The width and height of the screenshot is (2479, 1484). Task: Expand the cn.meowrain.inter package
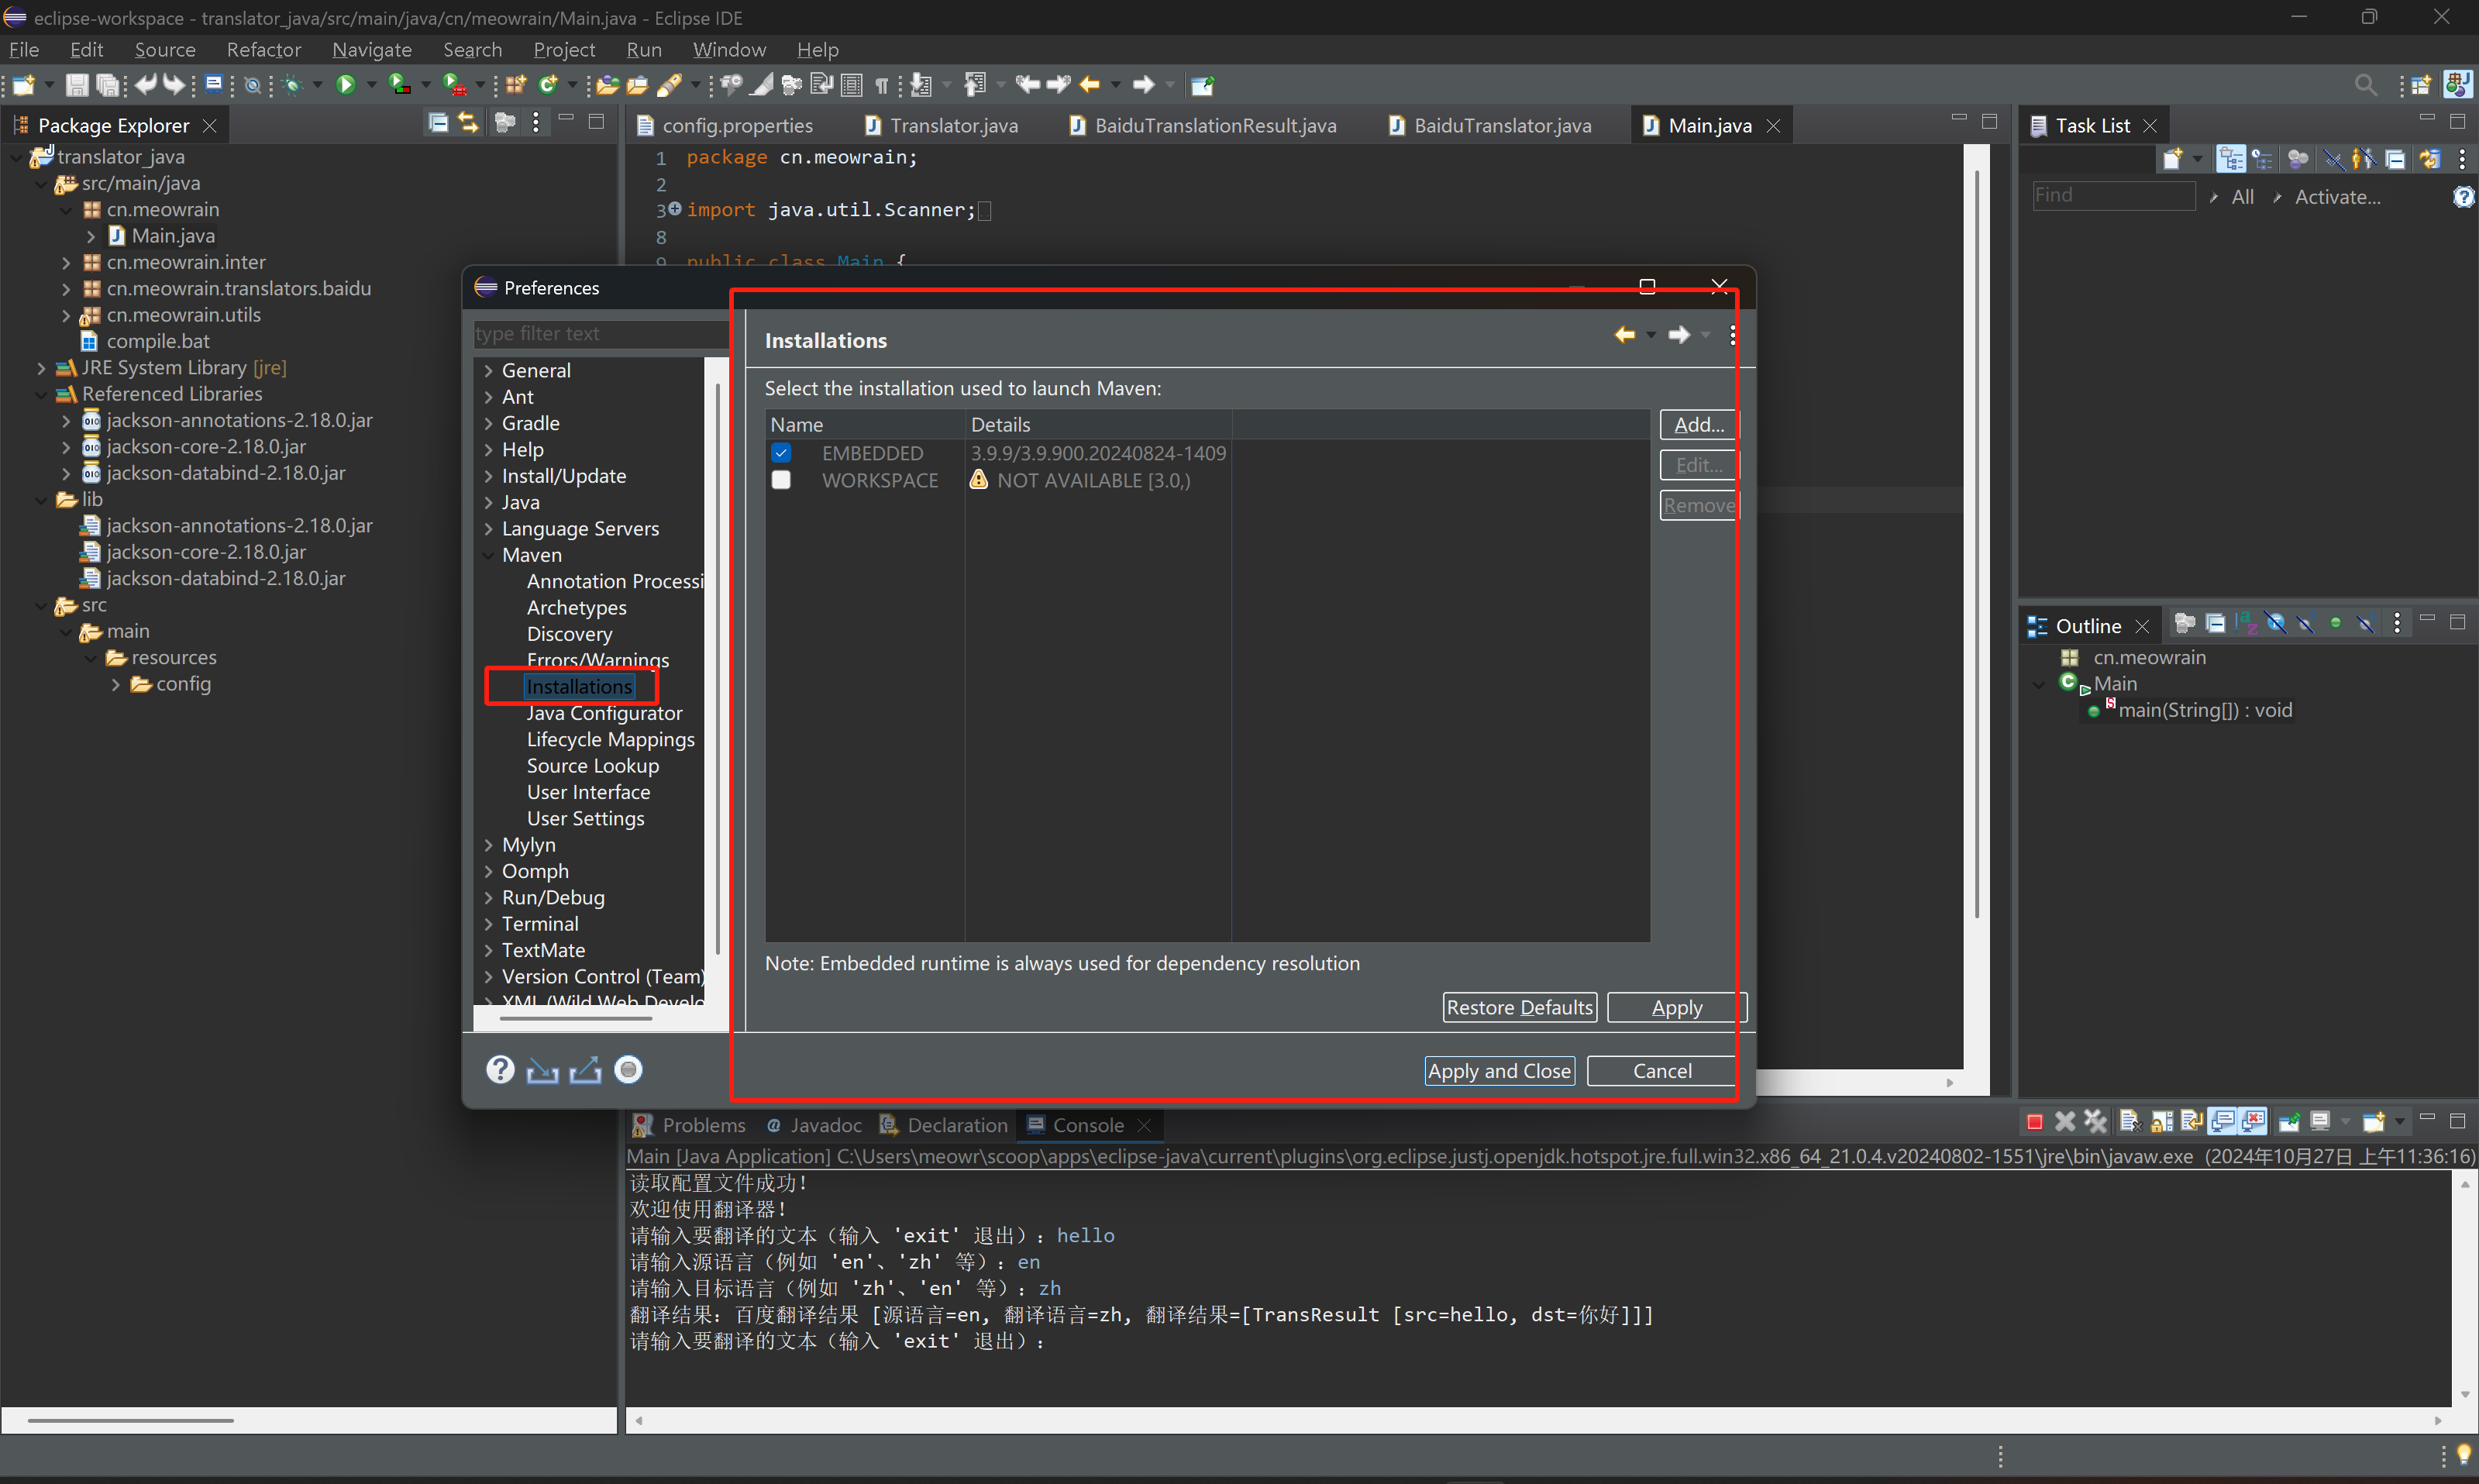click(x=66, y=263)
